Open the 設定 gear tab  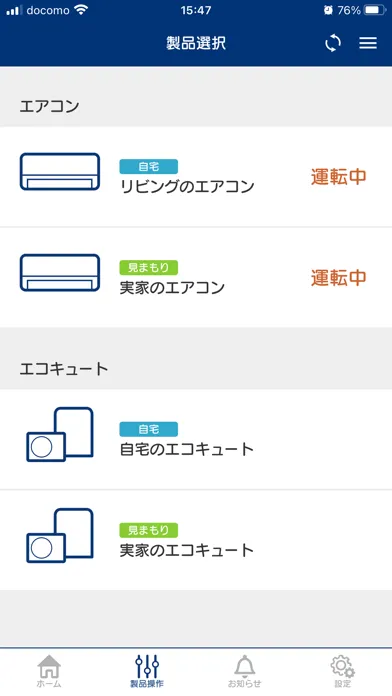pos(343,671)
